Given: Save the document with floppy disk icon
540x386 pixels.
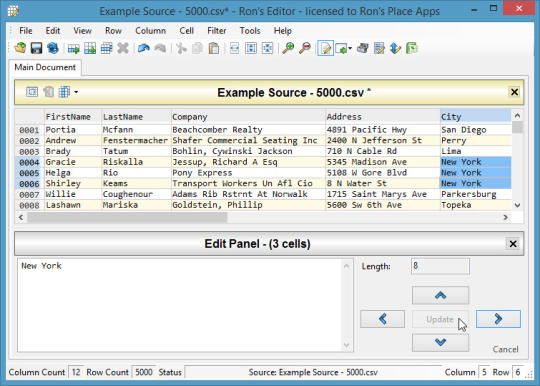Looking at the screenshot, I should [36, 48].
